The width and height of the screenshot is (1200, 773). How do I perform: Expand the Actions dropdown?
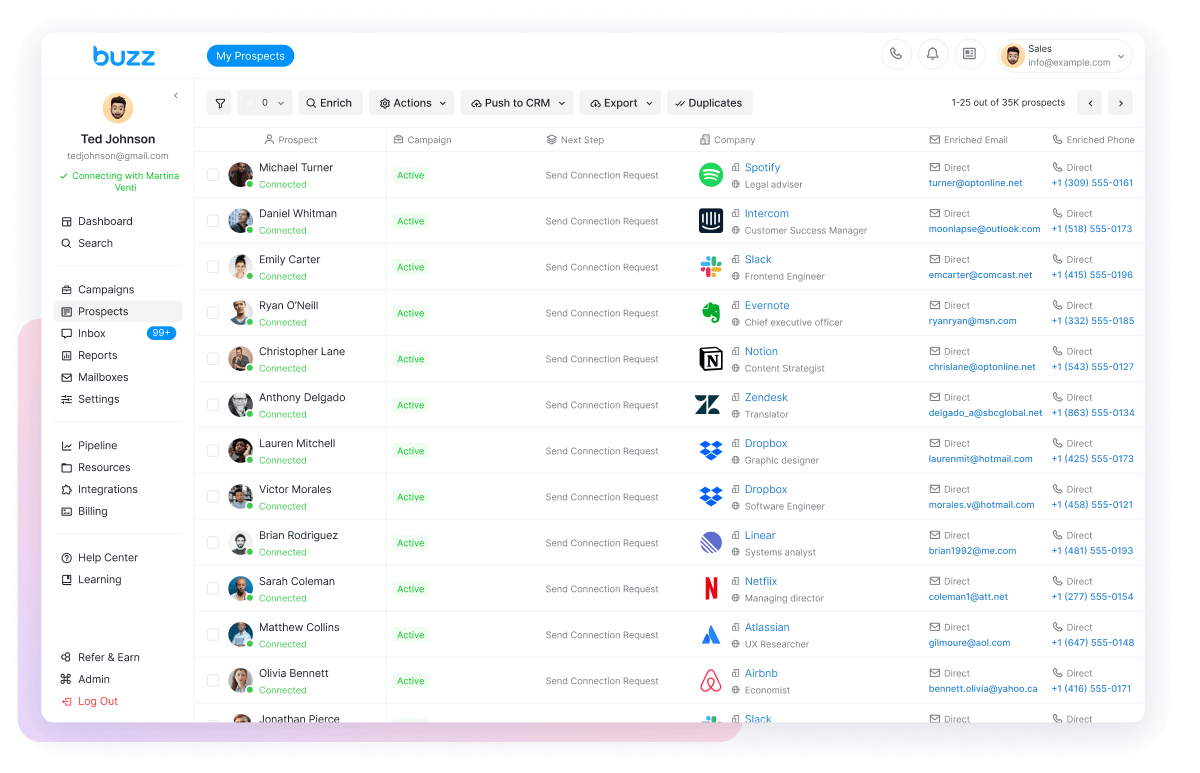[x=411, y=103]
